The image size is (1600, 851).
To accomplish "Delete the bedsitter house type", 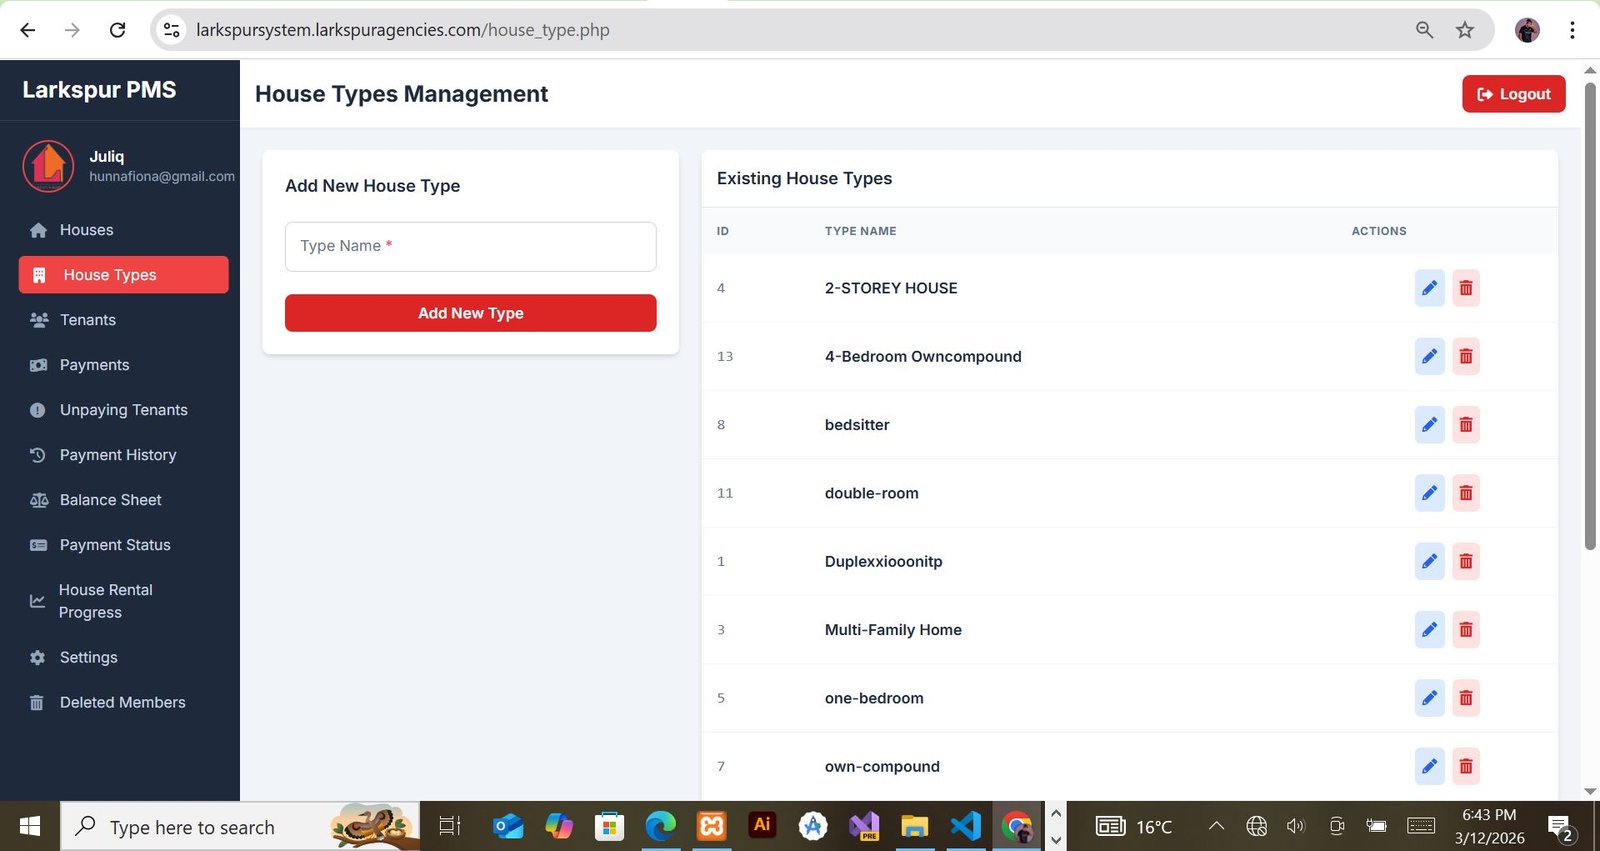I will coord(1465,425).
